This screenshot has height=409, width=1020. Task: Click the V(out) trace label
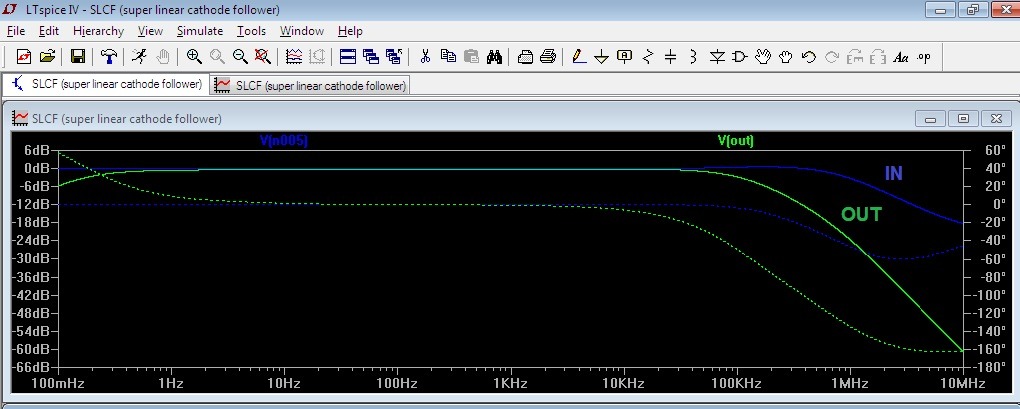(x=735, y=140)
